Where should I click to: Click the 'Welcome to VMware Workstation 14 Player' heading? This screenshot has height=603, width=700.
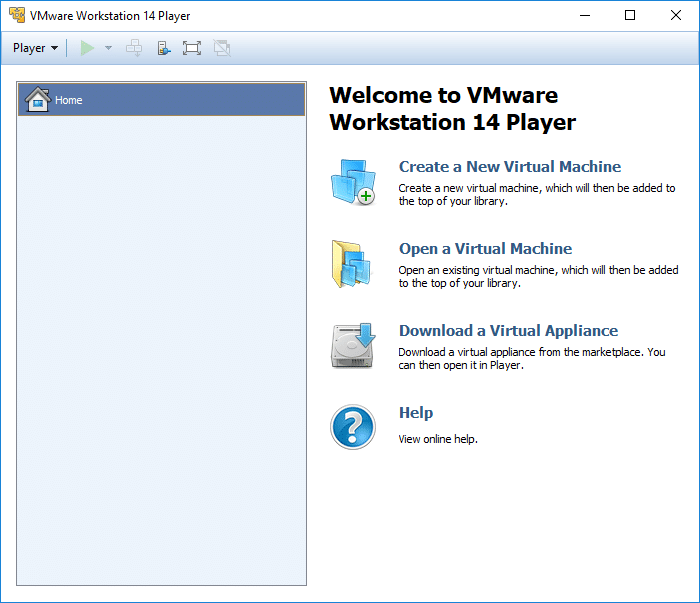453,108
